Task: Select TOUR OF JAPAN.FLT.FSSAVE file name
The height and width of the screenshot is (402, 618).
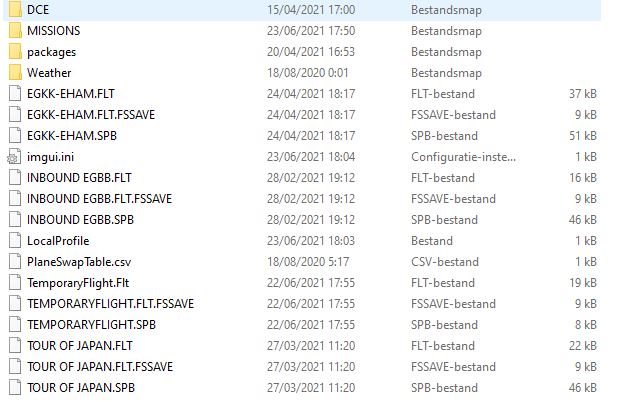Action: (100, 366)
